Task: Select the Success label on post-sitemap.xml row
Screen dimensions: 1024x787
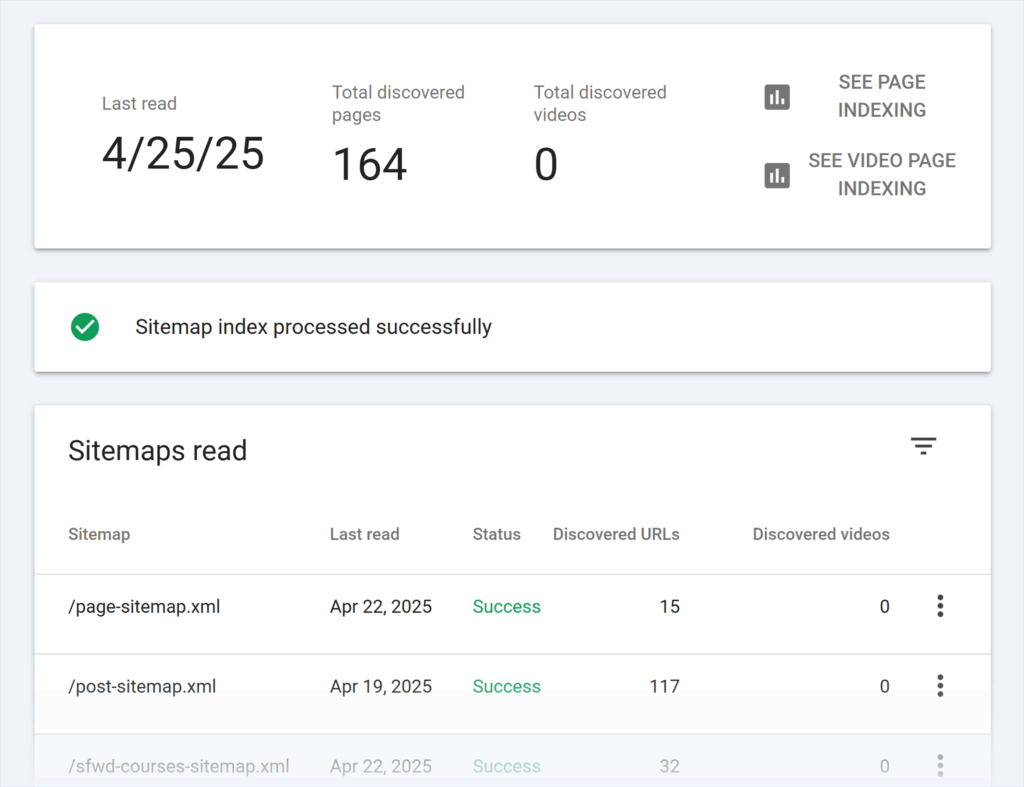Action: pos(506,686)
